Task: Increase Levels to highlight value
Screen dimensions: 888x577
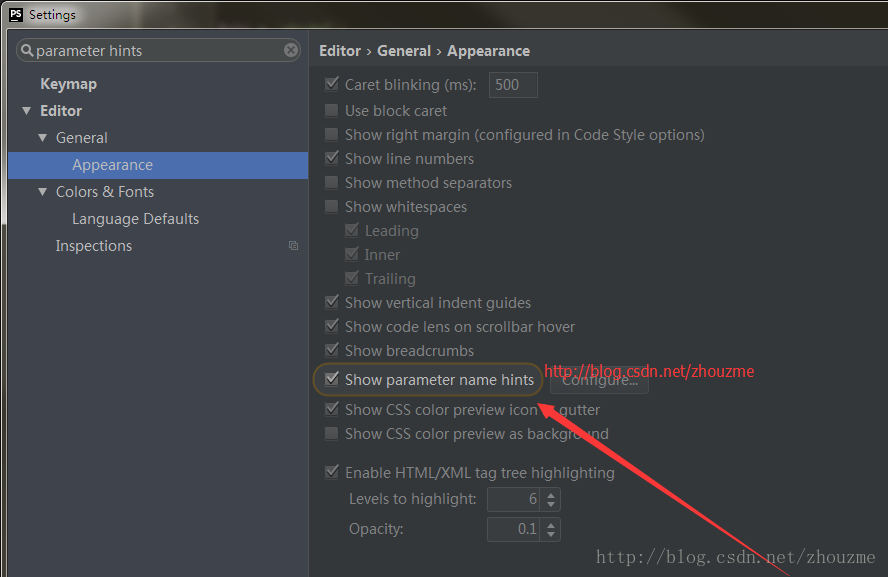Action: coord(550,494)
